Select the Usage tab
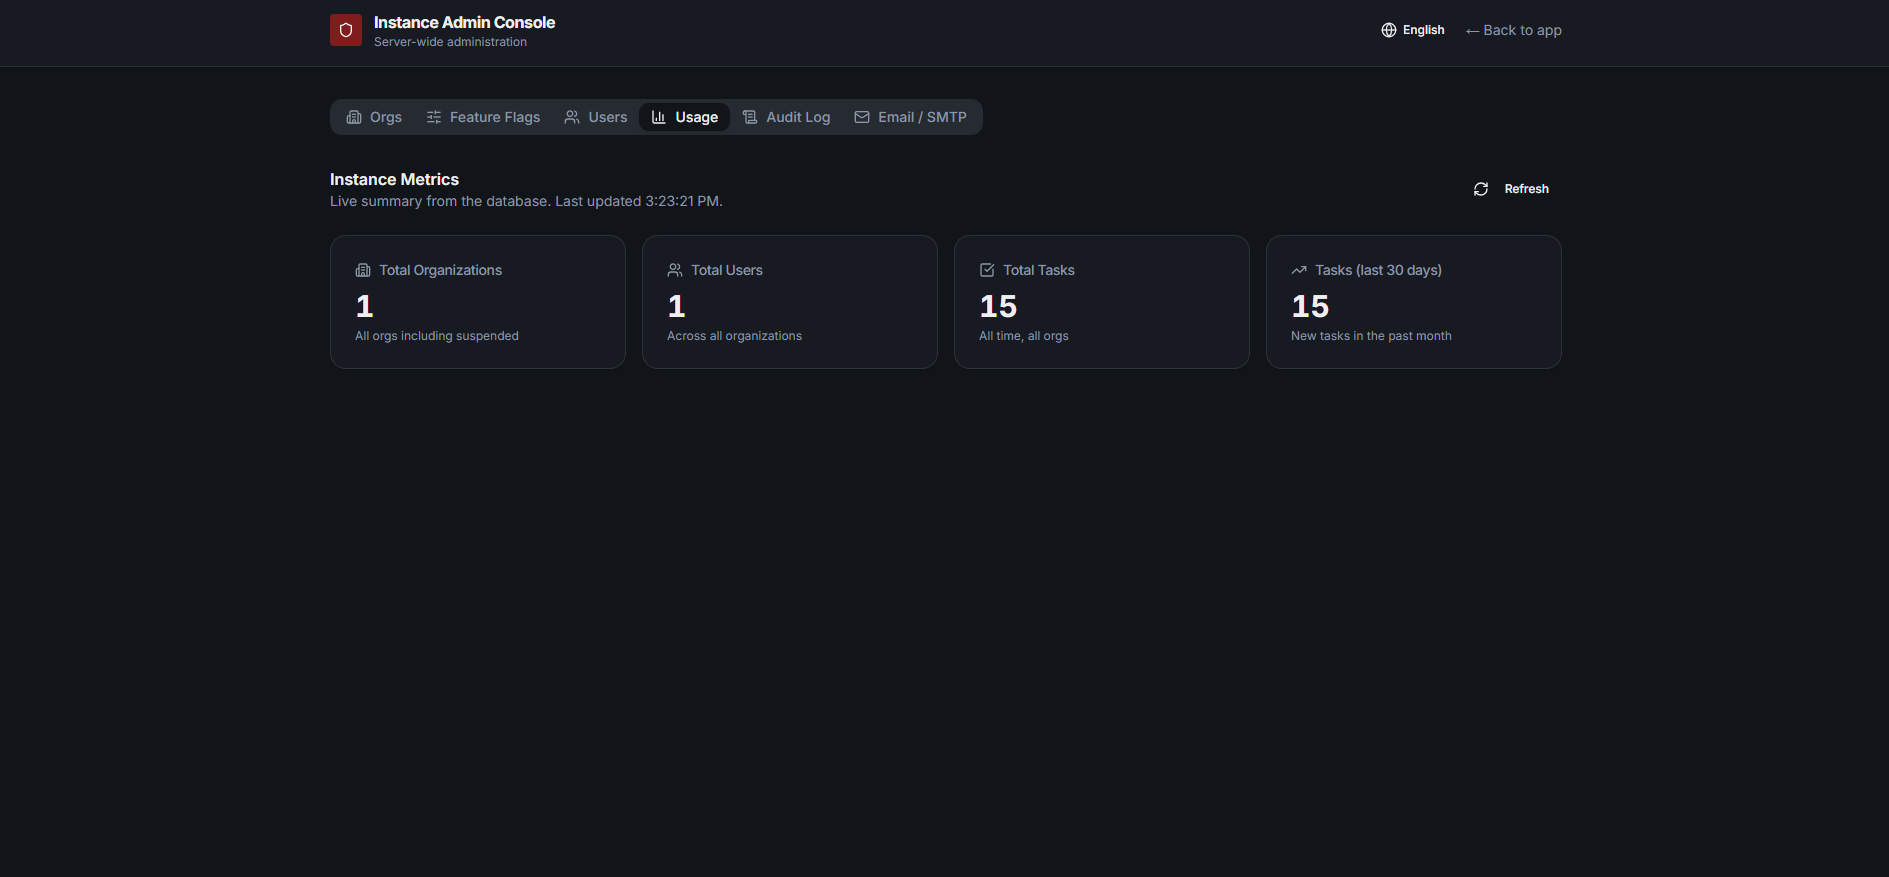The height and width of the screenshot is (877, 1889). point(685,117)
